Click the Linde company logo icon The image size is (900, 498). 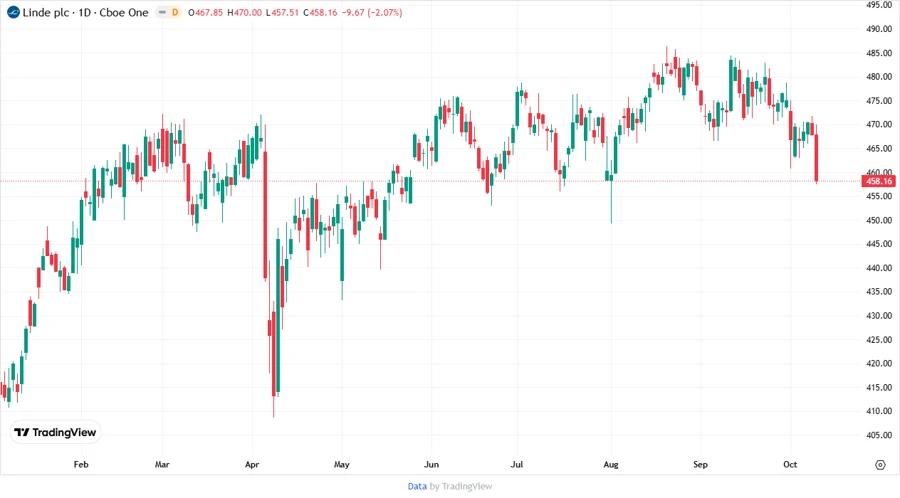click(x=11, y=12)
